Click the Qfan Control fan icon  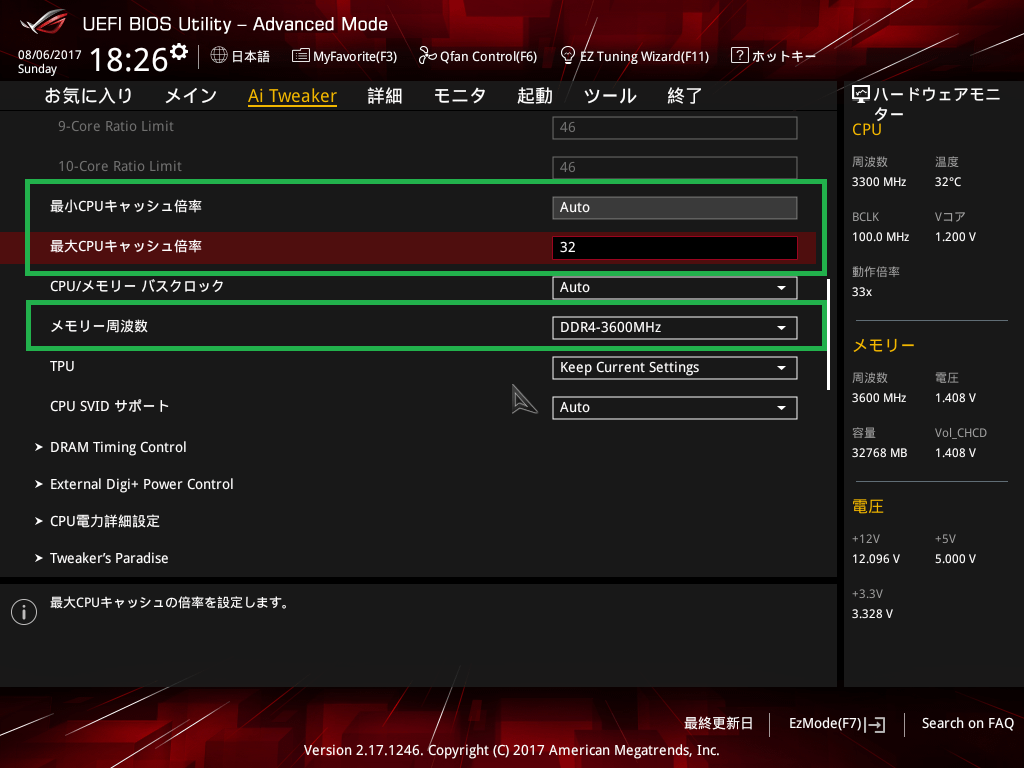point(427,56)
